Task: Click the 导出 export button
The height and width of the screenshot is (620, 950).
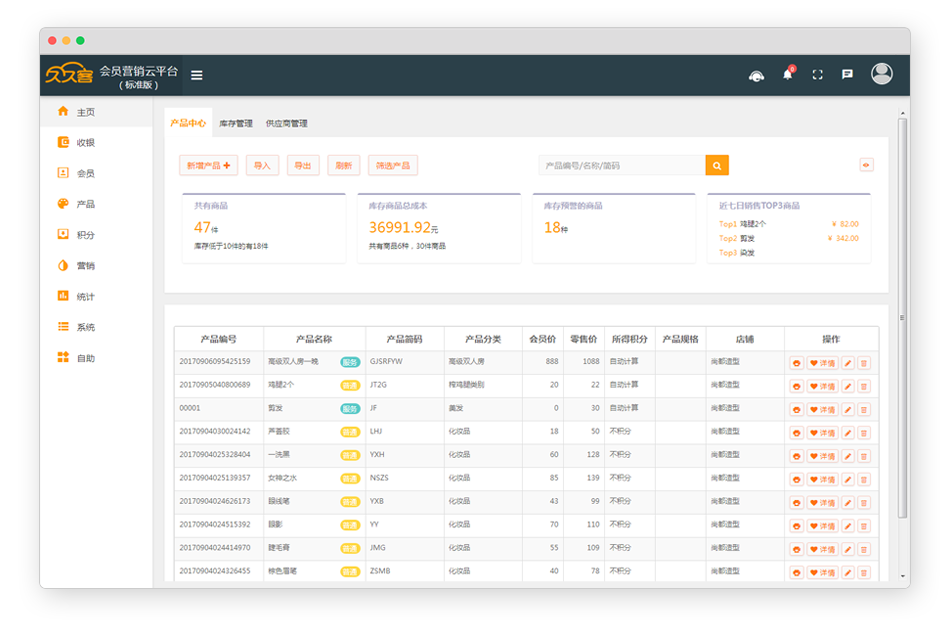Action: [x=303, y=166]
